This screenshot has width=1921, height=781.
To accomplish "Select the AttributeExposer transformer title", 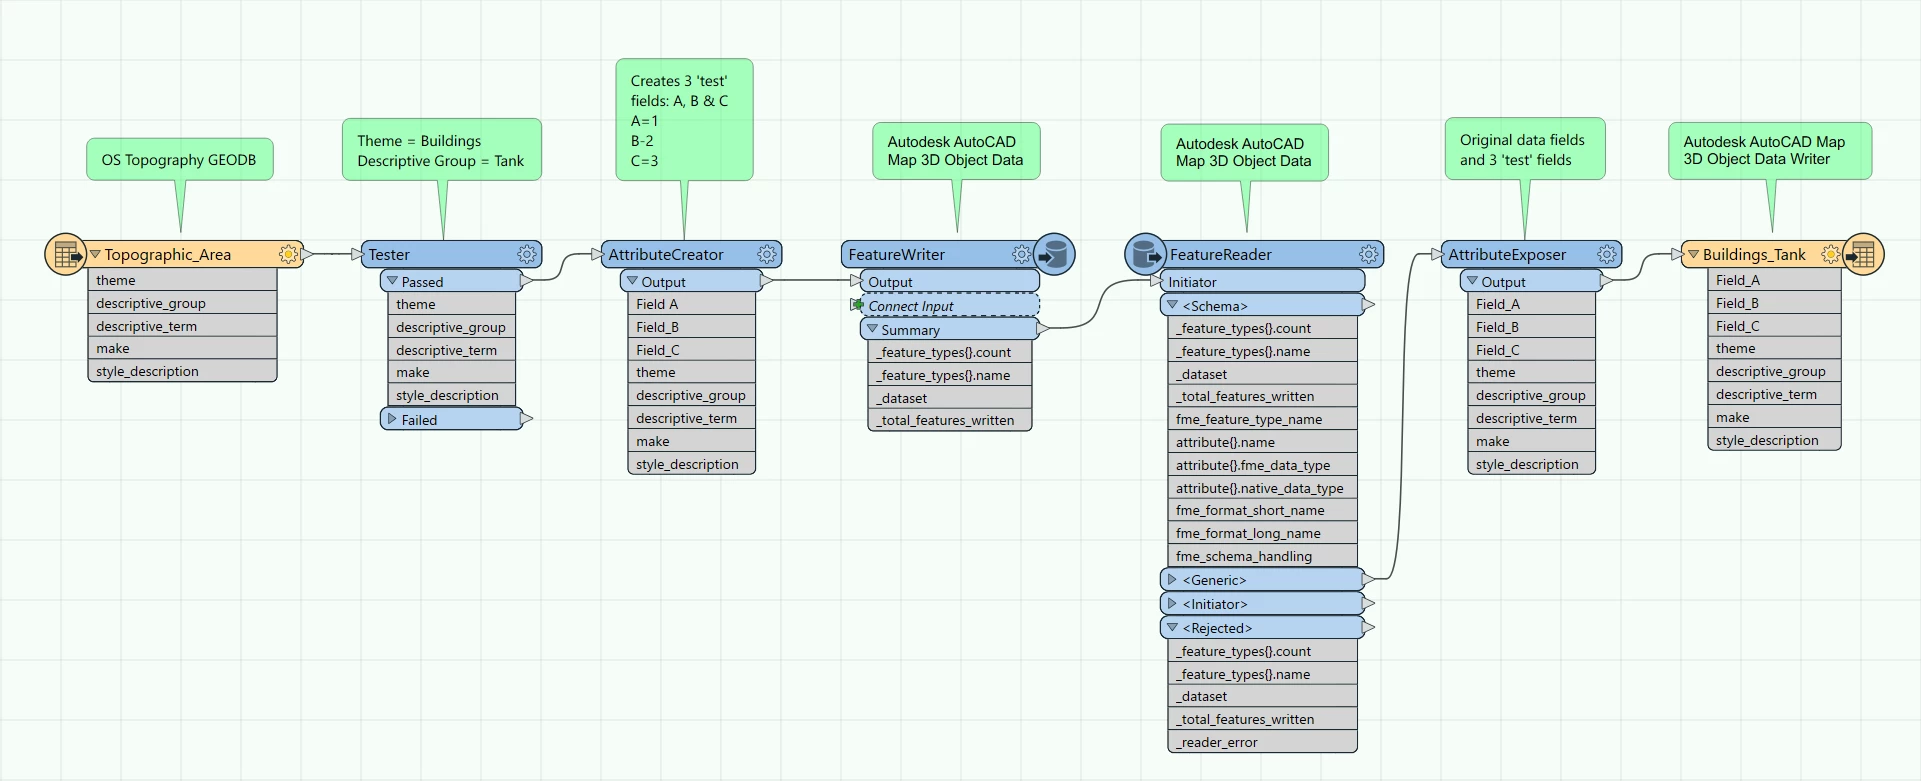I will click(x=1507, y=255).
